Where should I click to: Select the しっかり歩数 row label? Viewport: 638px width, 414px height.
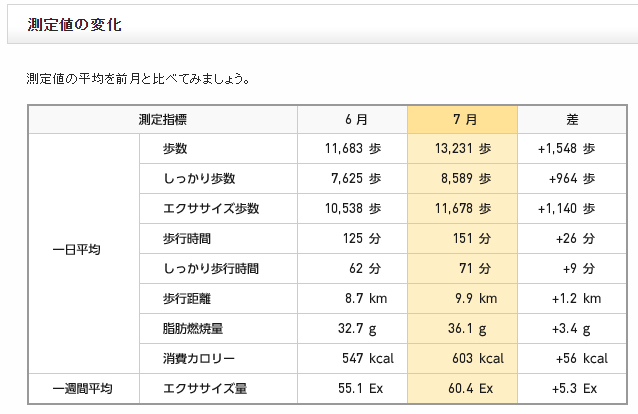pos(199,179)
